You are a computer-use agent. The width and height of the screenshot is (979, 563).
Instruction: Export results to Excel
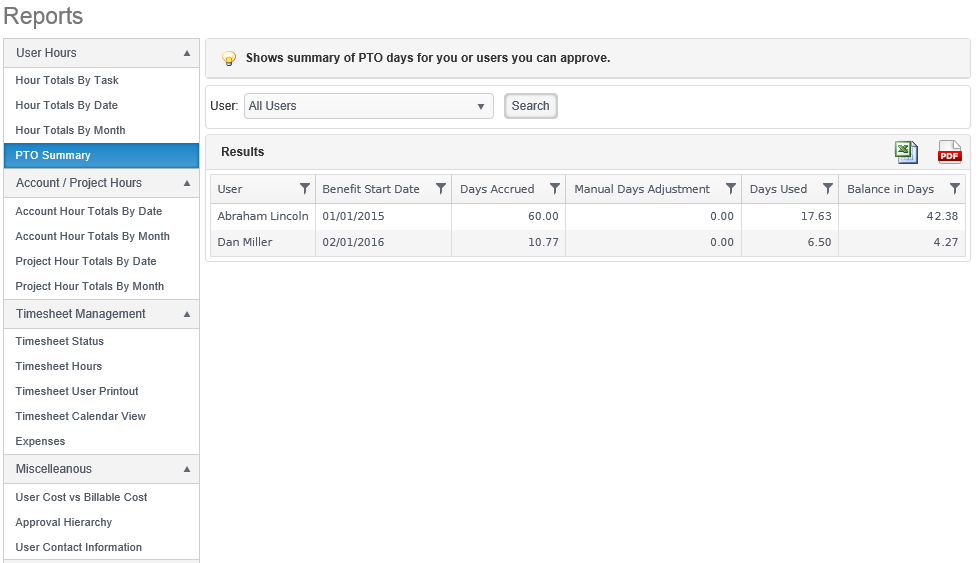pyautogui.click(x=906, y=152)
